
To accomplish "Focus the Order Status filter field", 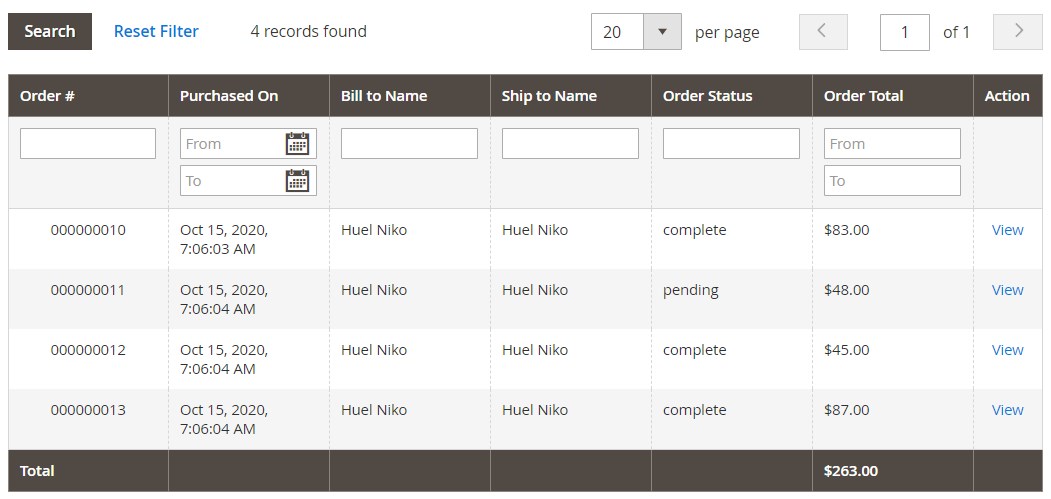I will pyautogui.click(x=731, y=144).
